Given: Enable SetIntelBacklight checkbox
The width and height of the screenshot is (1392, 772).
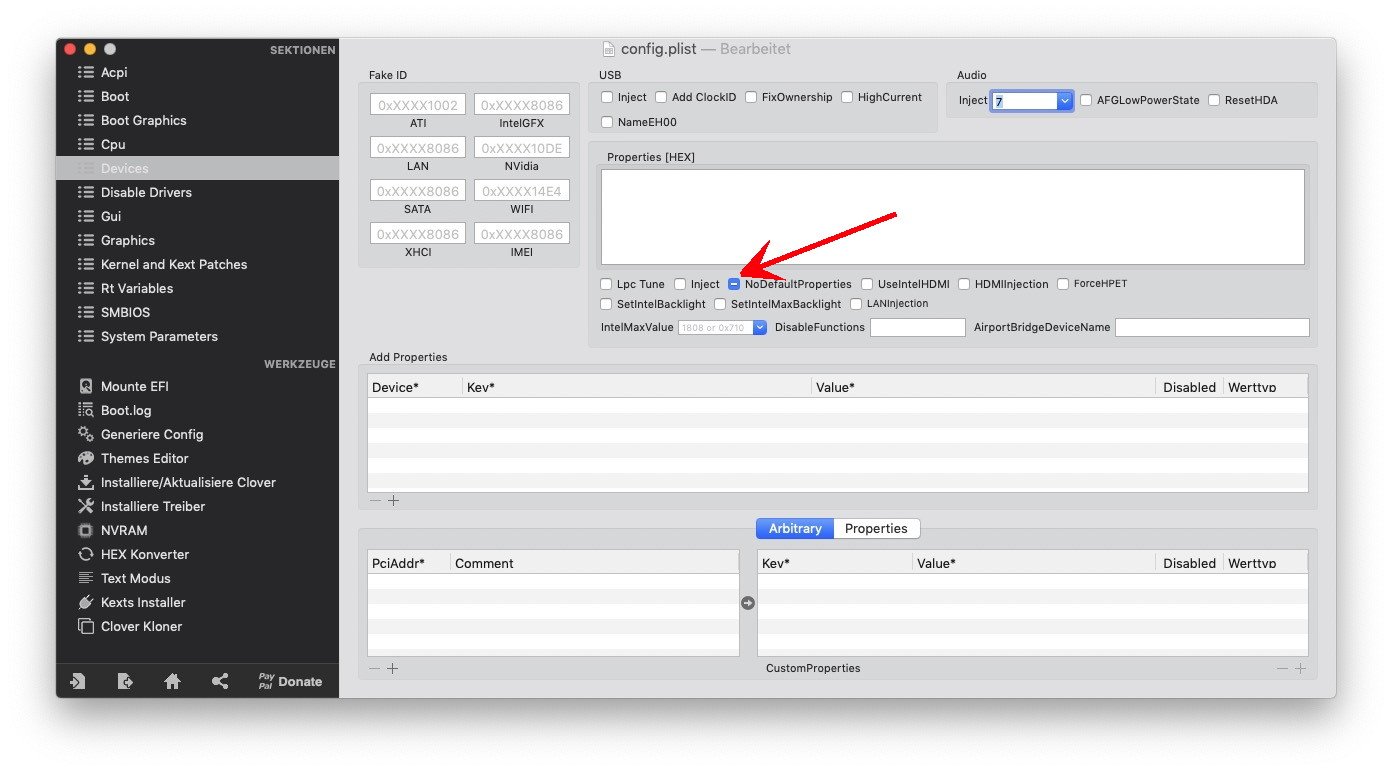Looking at the screenshot, I should click(x=606, y=304).
